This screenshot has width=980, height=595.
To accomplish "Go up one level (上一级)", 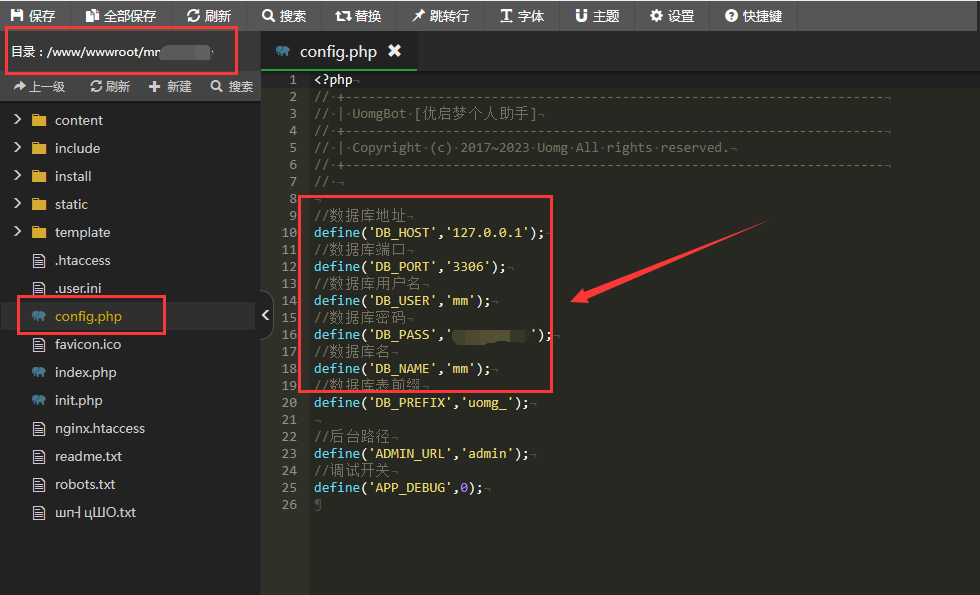I will (x=39, y=87).
